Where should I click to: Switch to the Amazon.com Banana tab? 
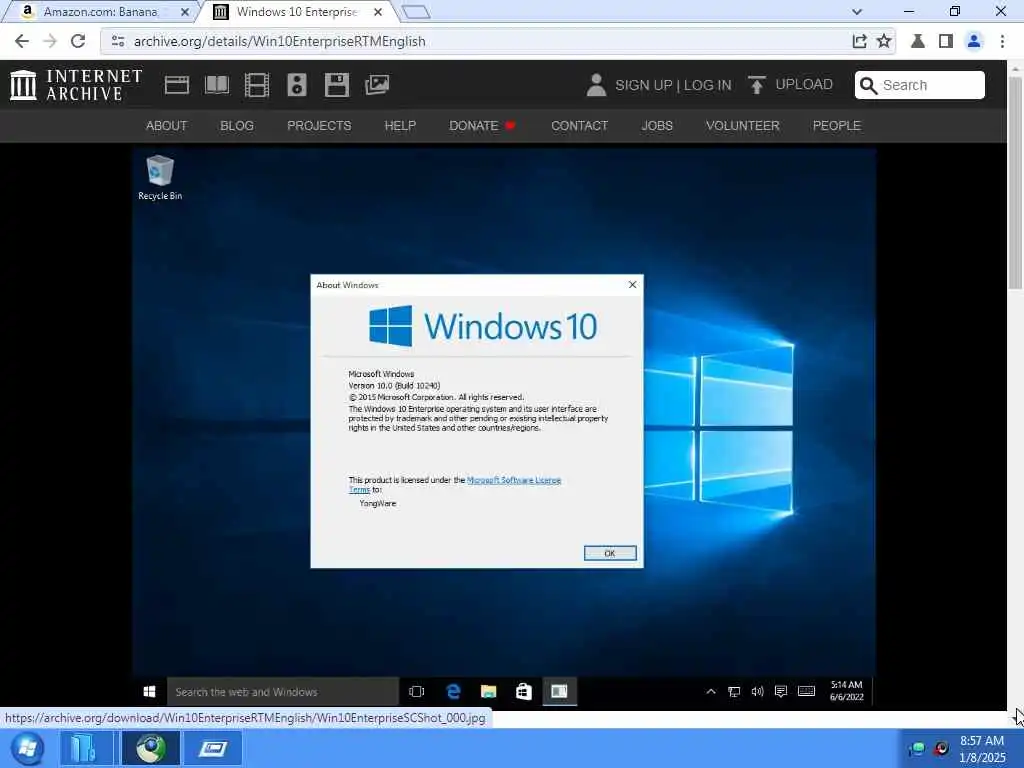(x=99, y=12)
